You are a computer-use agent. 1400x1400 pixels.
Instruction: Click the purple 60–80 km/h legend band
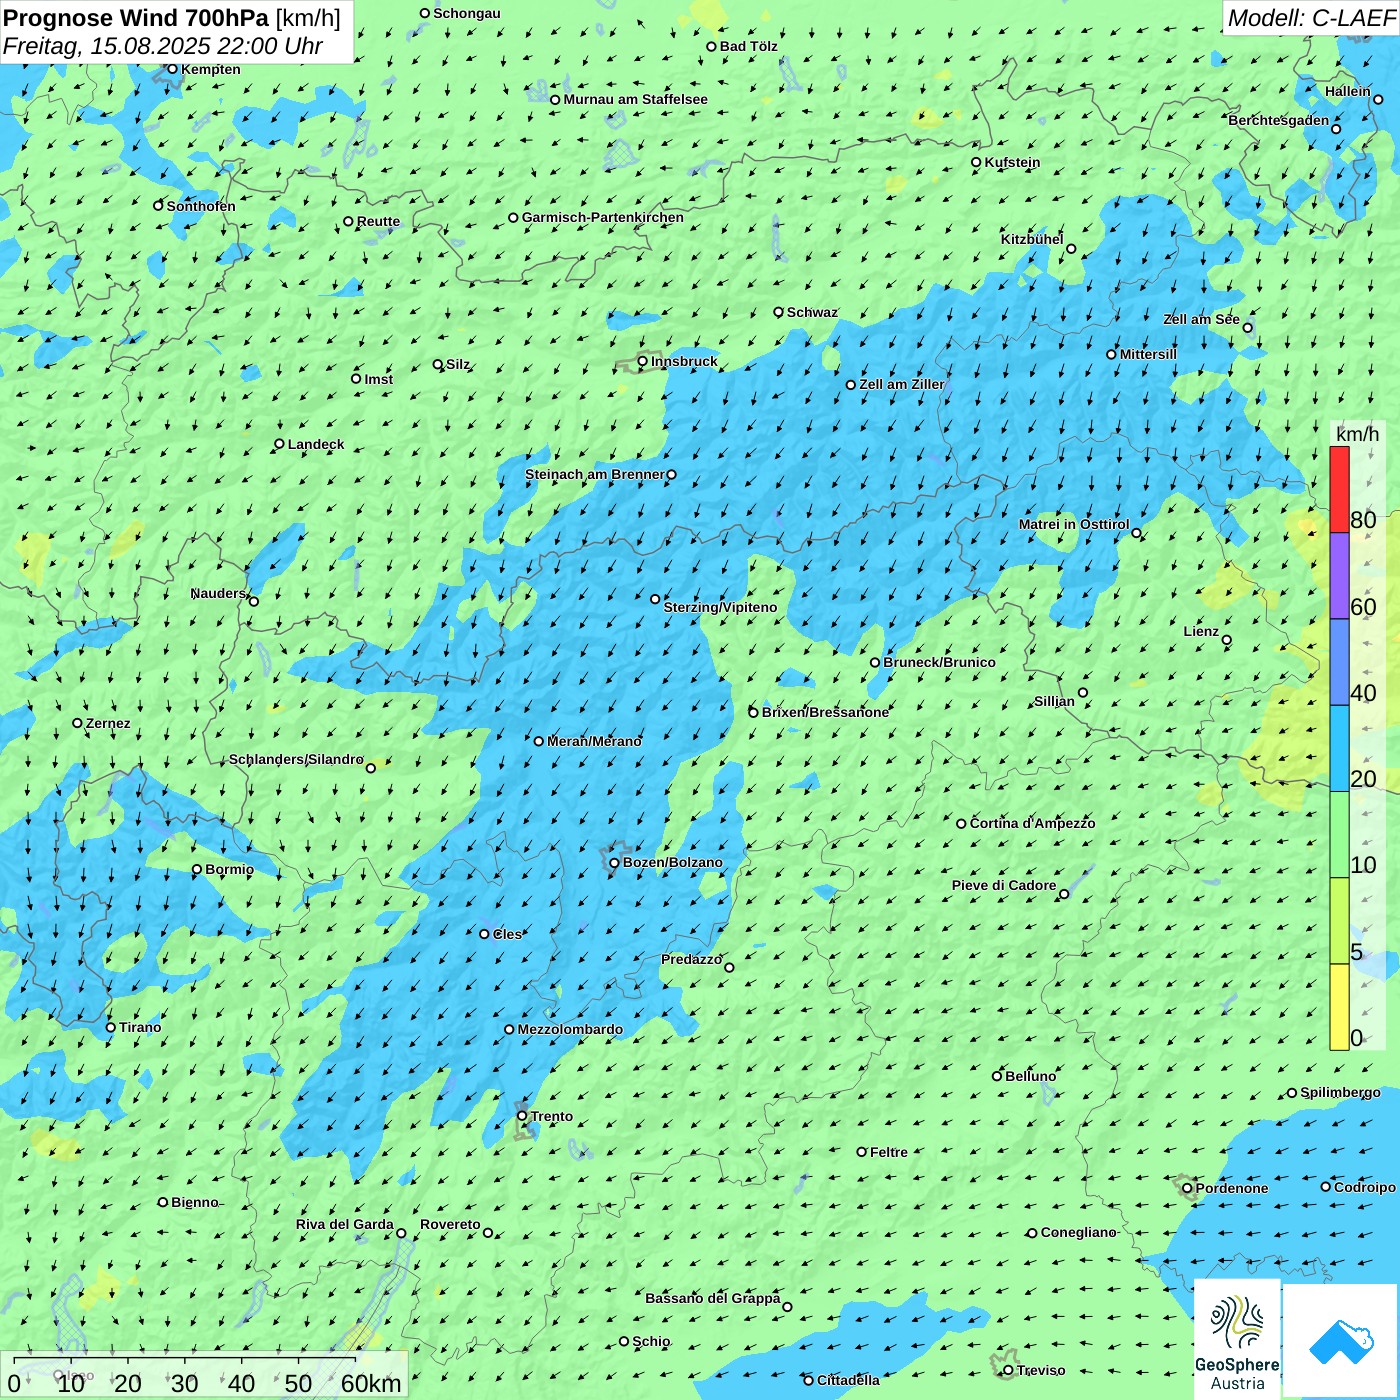click(1339, 576)
